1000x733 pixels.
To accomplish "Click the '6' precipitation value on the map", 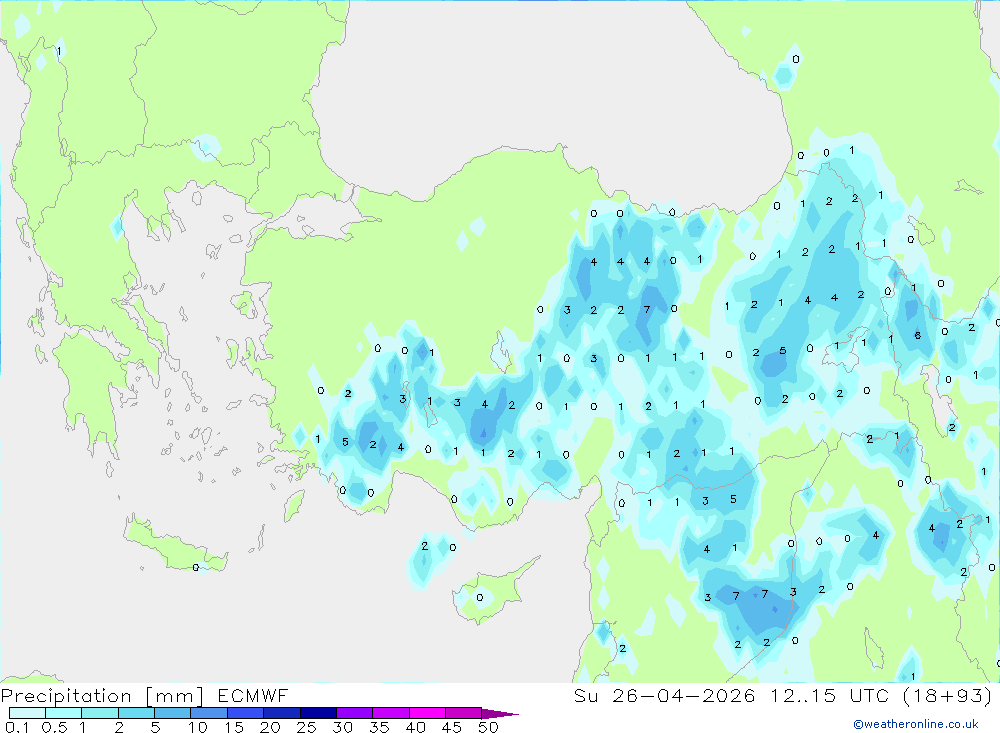I will [x=918, y=335].
